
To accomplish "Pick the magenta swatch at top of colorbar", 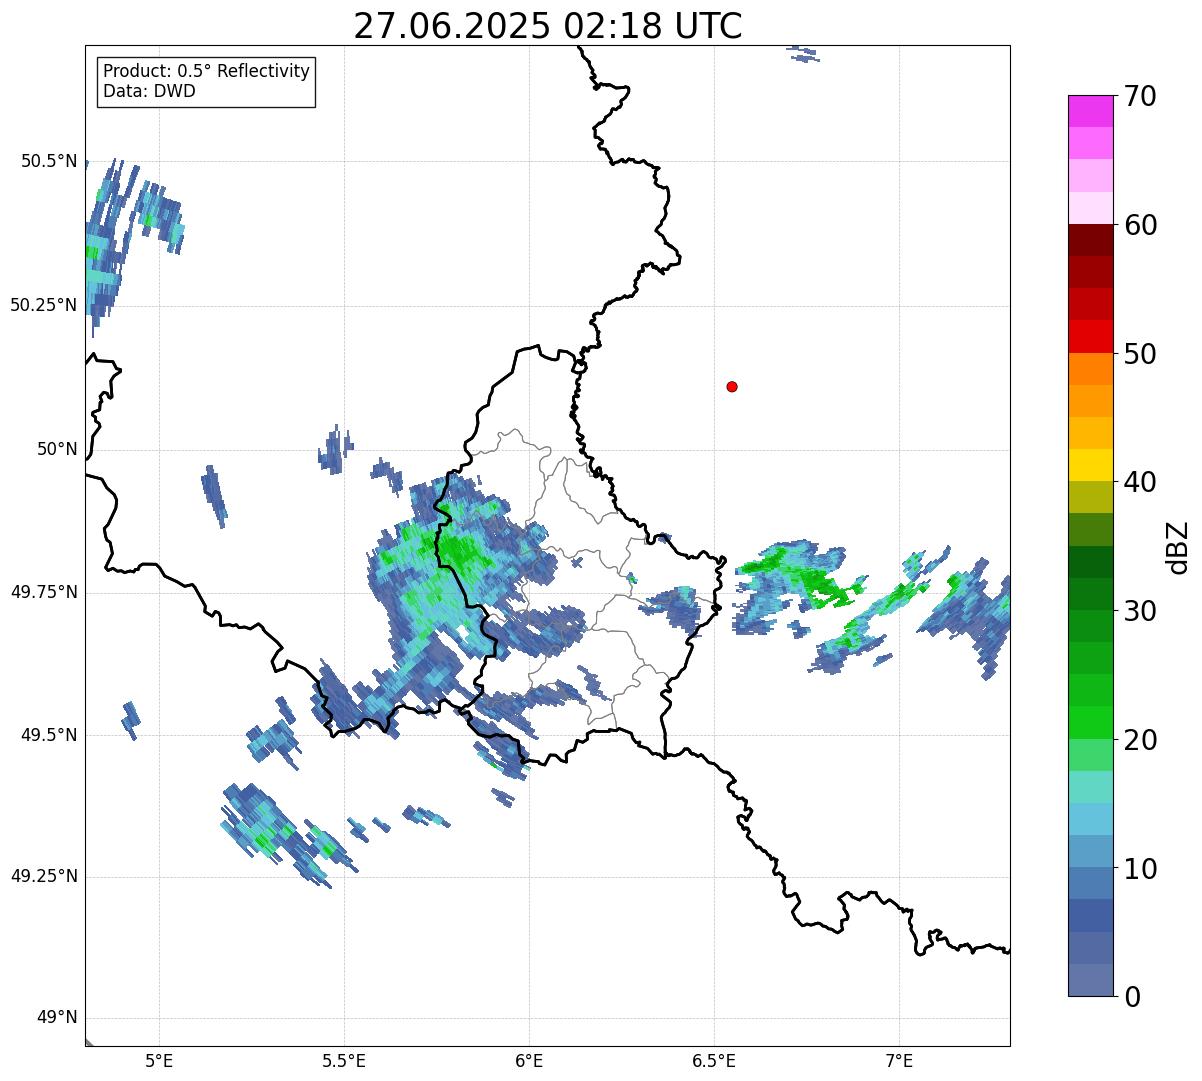I will tap(1091, 111).
